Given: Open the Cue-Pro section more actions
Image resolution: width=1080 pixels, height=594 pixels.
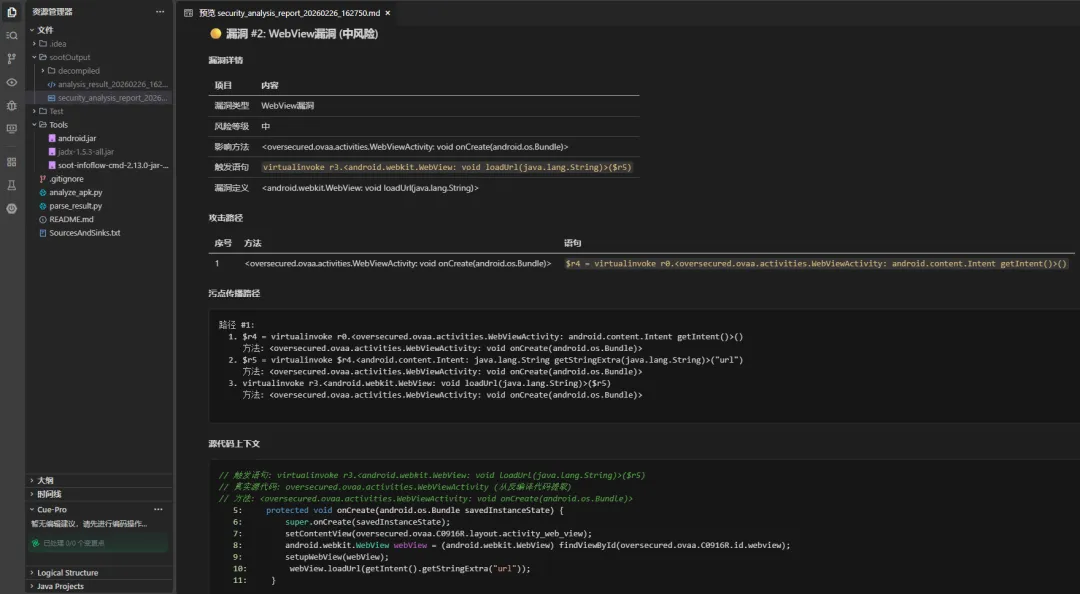Looking at the screenshot, I should (x=158, y=509).
